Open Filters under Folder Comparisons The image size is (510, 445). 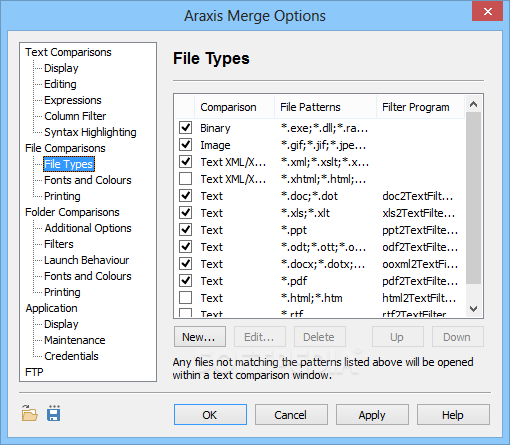click(x=59, y=244)
